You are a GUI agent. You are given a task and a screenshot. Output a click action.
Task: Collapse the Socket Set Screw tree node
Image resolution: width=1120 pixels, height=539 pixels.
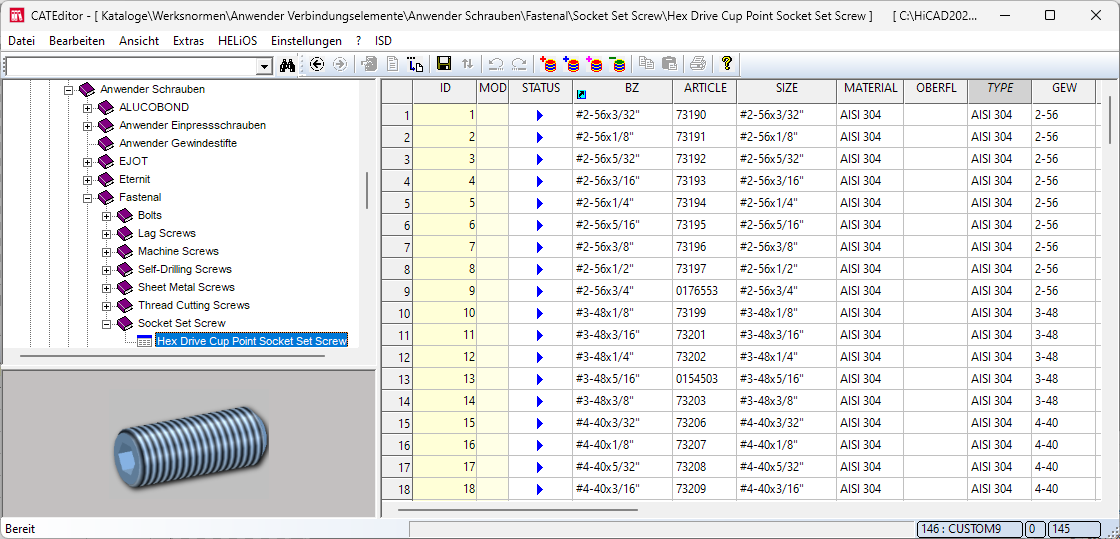(x=107, y=323)
